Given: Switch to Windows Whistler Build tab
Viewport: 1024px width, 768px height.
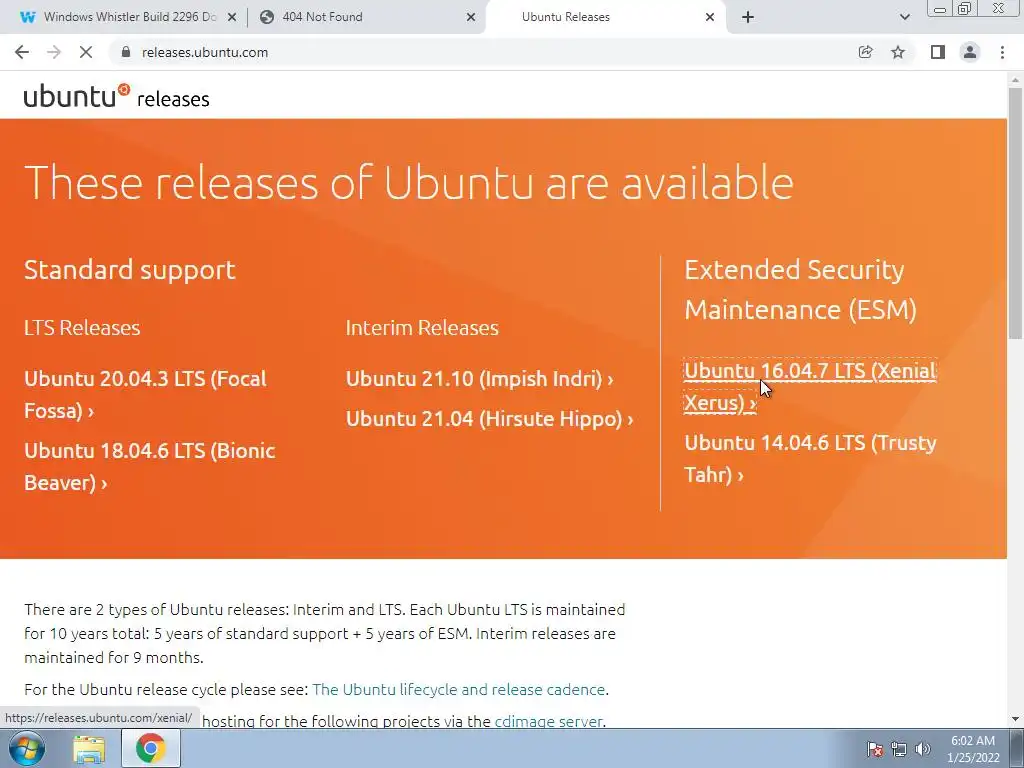Looking at the screenshot, I should tap(120, 17).
